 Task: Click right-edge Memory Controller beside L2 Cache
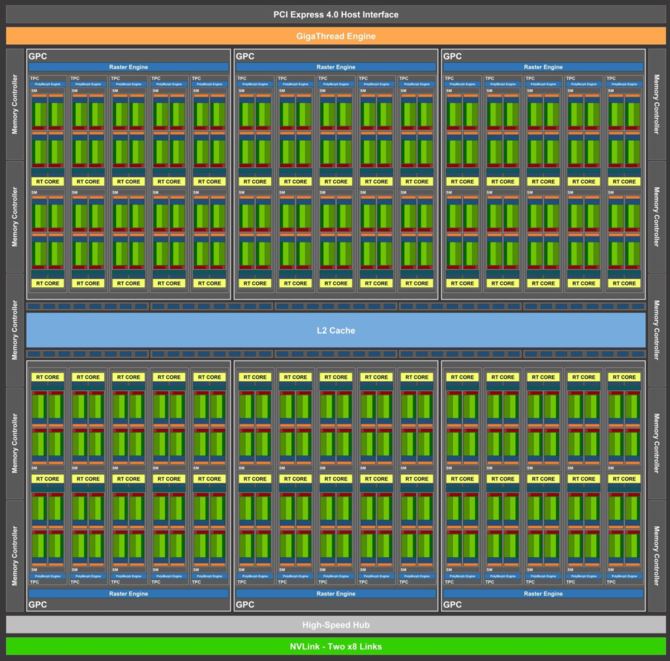tap(656, 330)
